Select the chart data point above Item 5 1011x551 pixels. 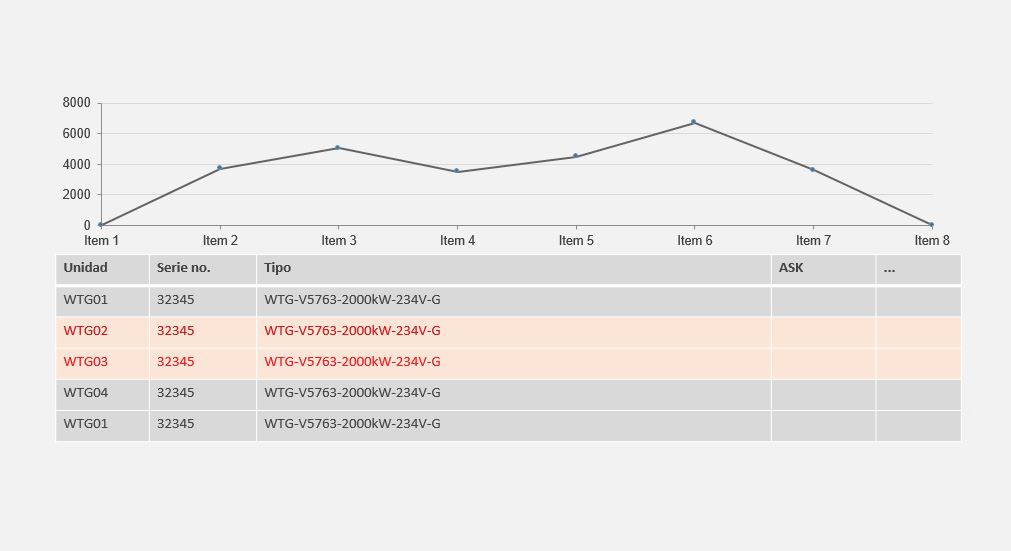(x=575, y=156)
